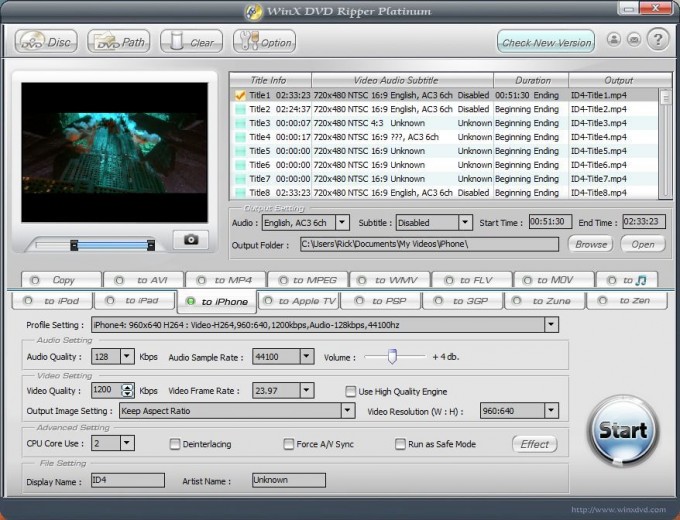
Task: Open the video Effect settings
Action: [535, 444]
